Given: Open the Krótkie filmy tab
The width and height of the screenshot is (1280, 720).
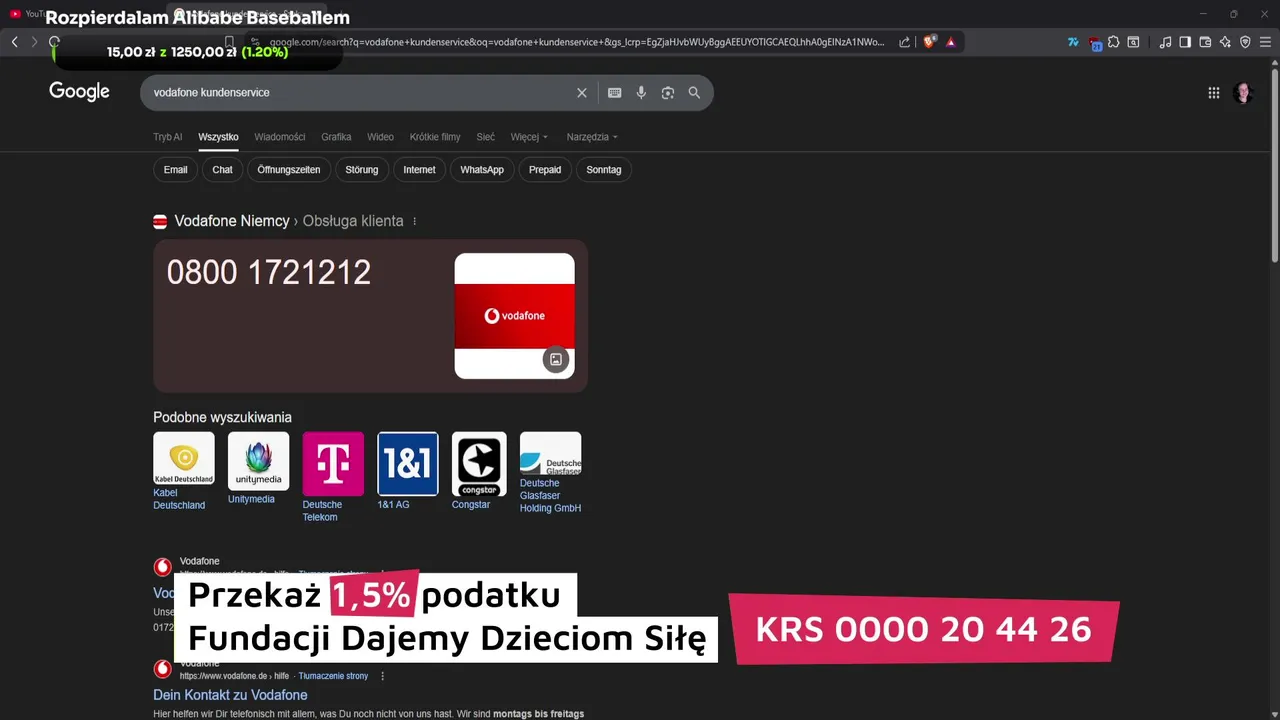Looking at the screenshot, I should click(x=435, y=137).
